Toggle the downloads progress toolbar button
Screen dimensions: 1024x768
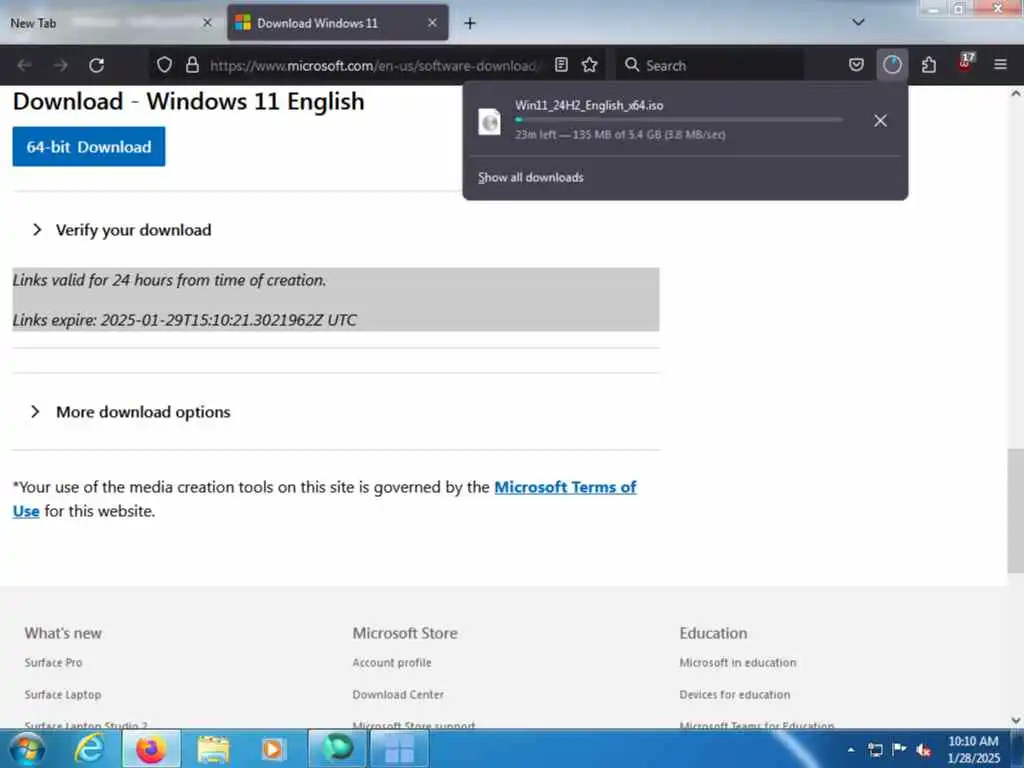coord(892,65)
